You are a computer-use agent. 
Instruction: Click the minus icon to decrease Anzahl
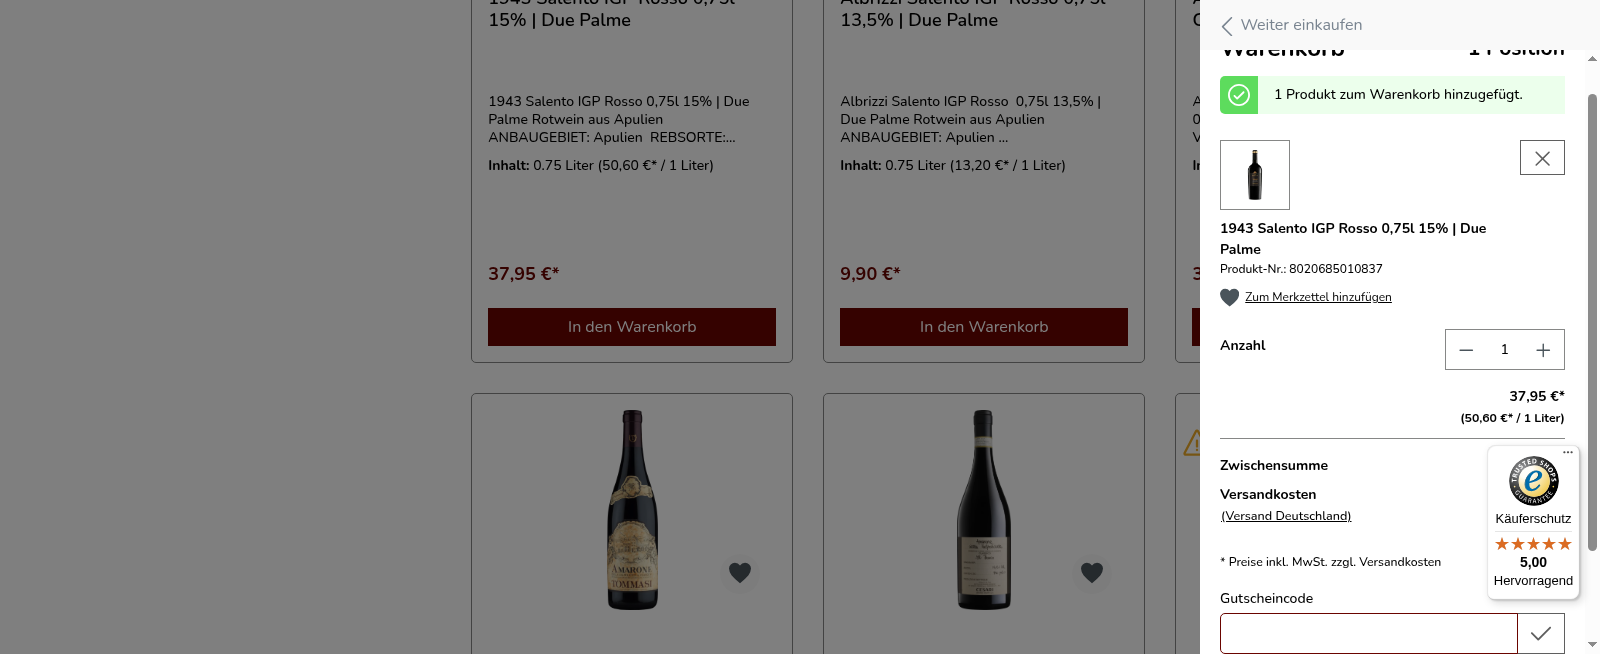1466,350
